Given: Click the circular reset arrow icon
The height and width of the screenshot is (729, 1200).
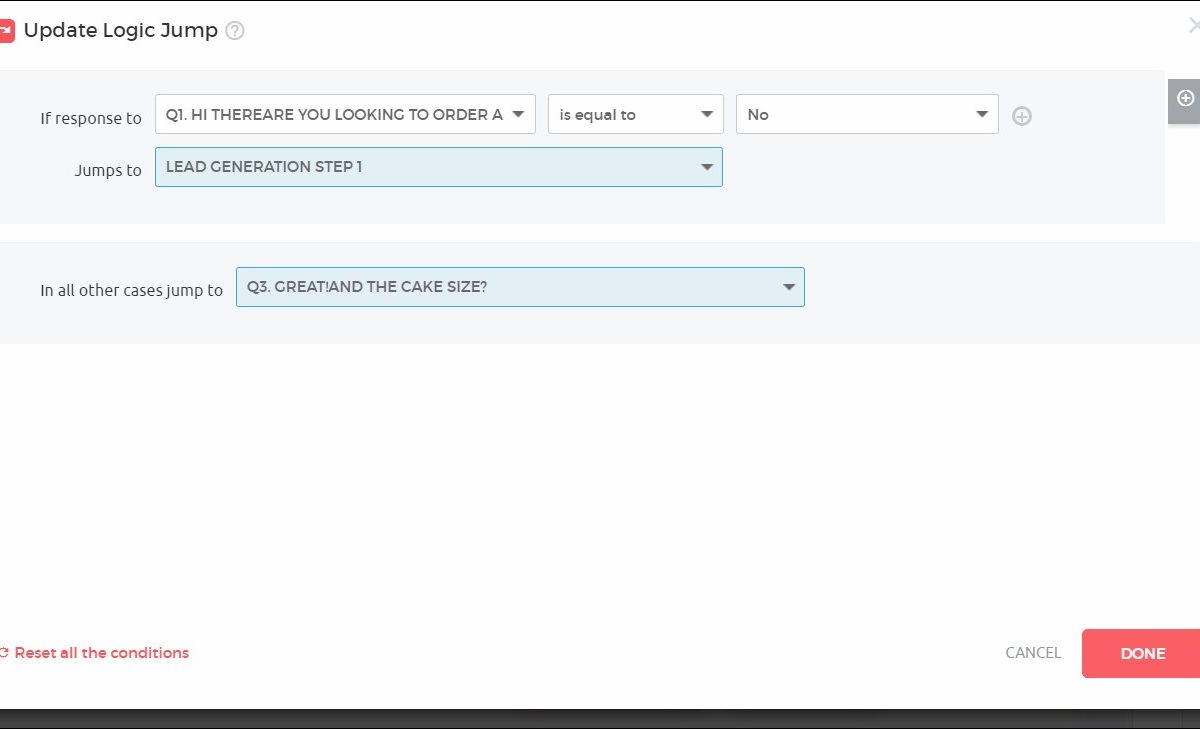Looking at the screenshot, I should 5,653.
